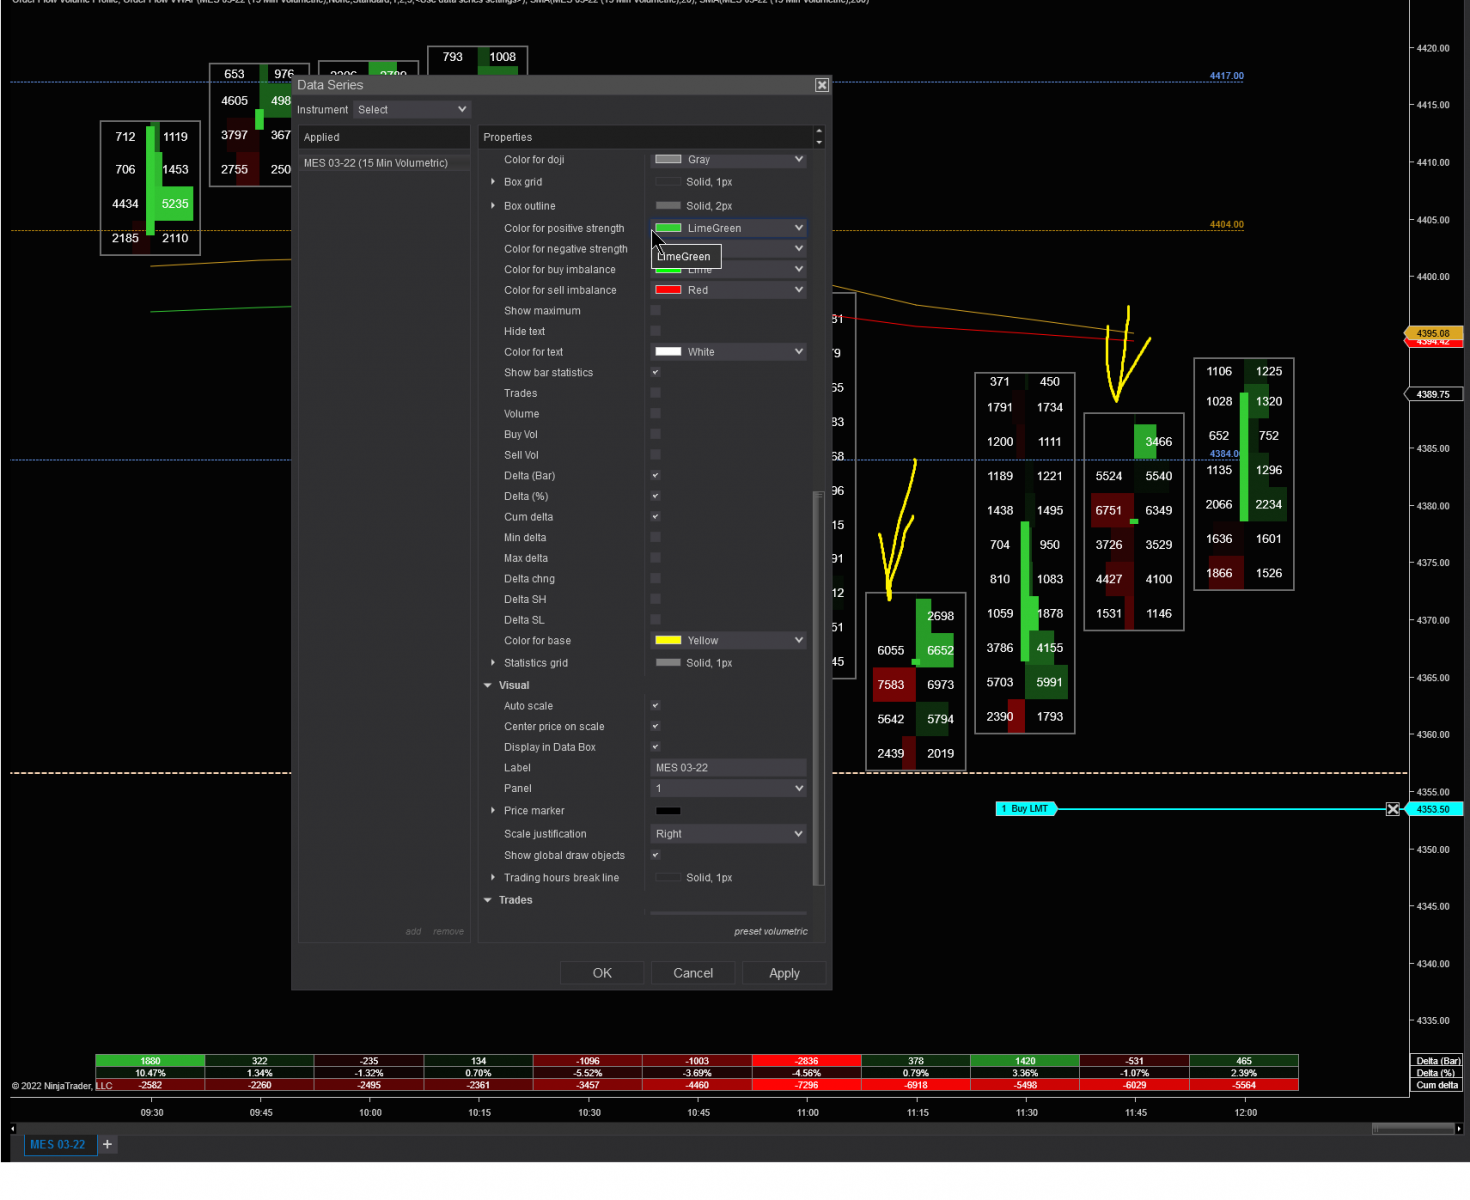Enable the Delta chng checkbox
The height and width of the screenshot is (1200, 1470).
pyautogui.click(x=656, y=579)
